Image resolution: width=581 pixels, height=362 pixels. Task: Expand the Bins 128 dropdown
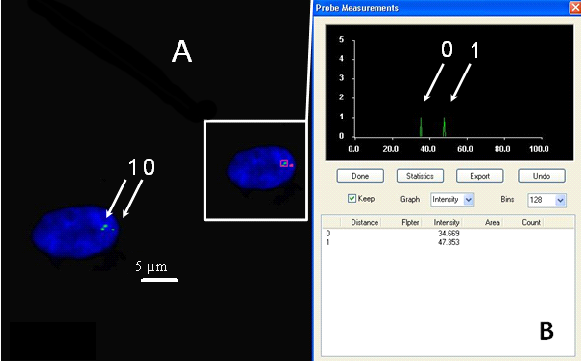click(x=547, y=200)
